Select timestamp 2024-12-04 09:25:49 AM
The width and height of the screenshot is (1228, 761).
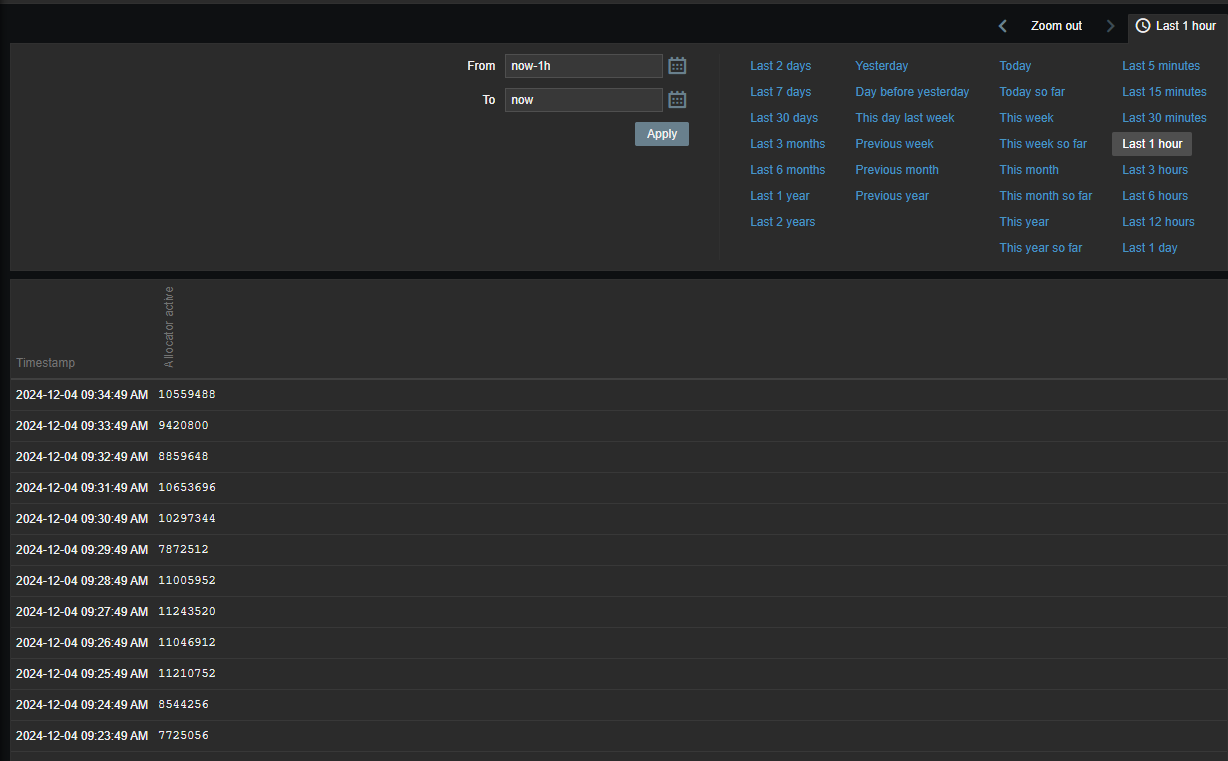[x=82, y=674]
